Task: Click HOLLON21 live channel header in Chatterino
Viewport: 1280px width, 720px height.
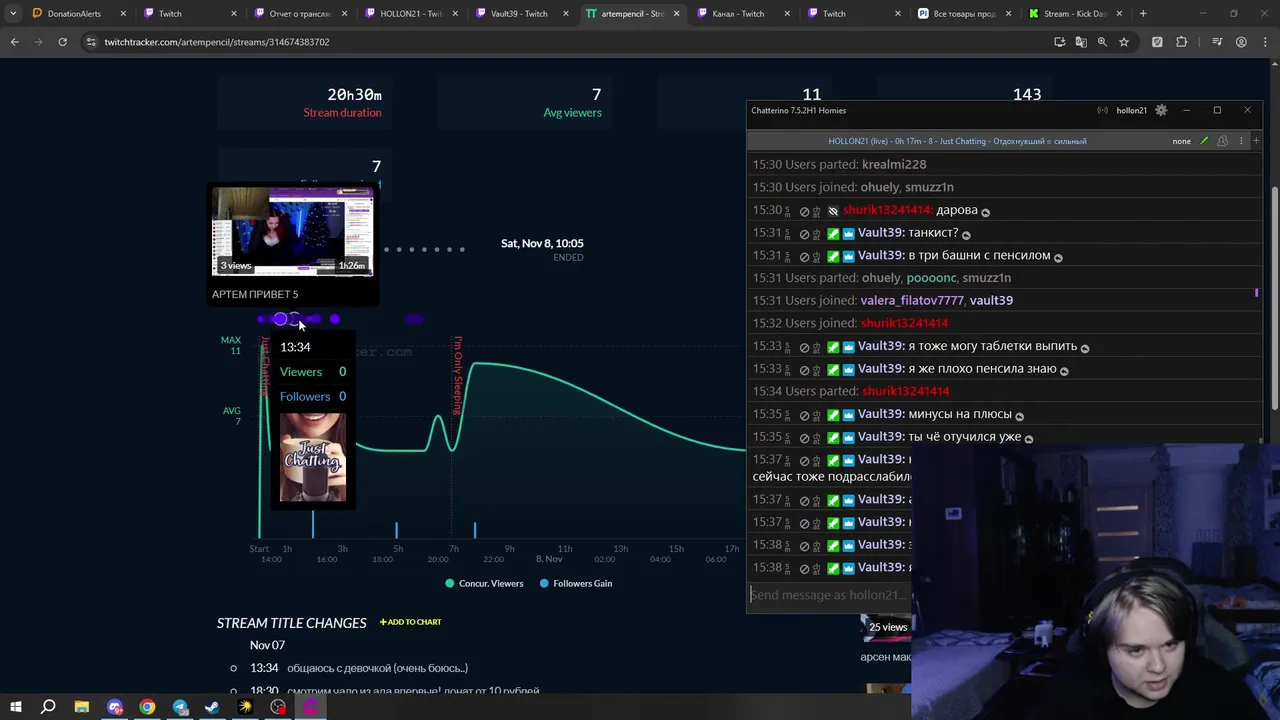Action: [x=957, y=141]
